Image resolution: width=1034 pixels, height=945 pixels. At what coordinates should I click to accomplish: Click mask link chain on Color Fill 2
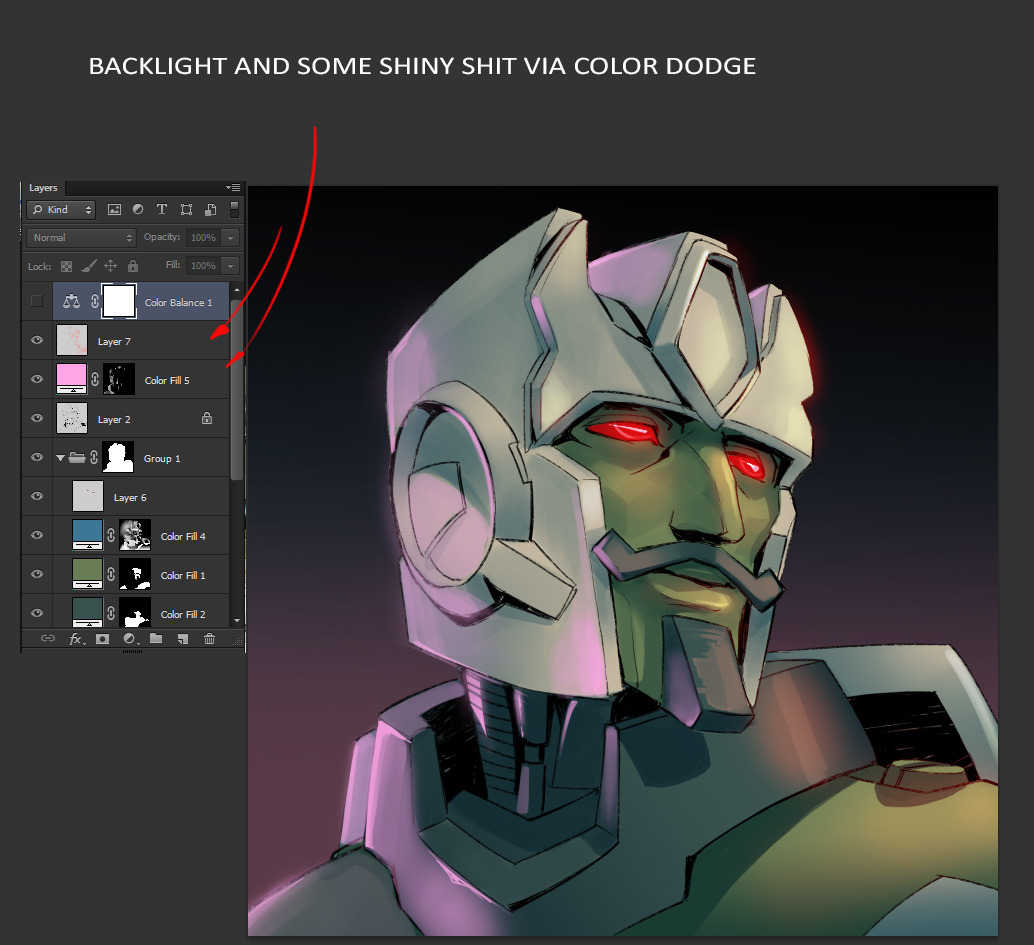coord(111,613)
